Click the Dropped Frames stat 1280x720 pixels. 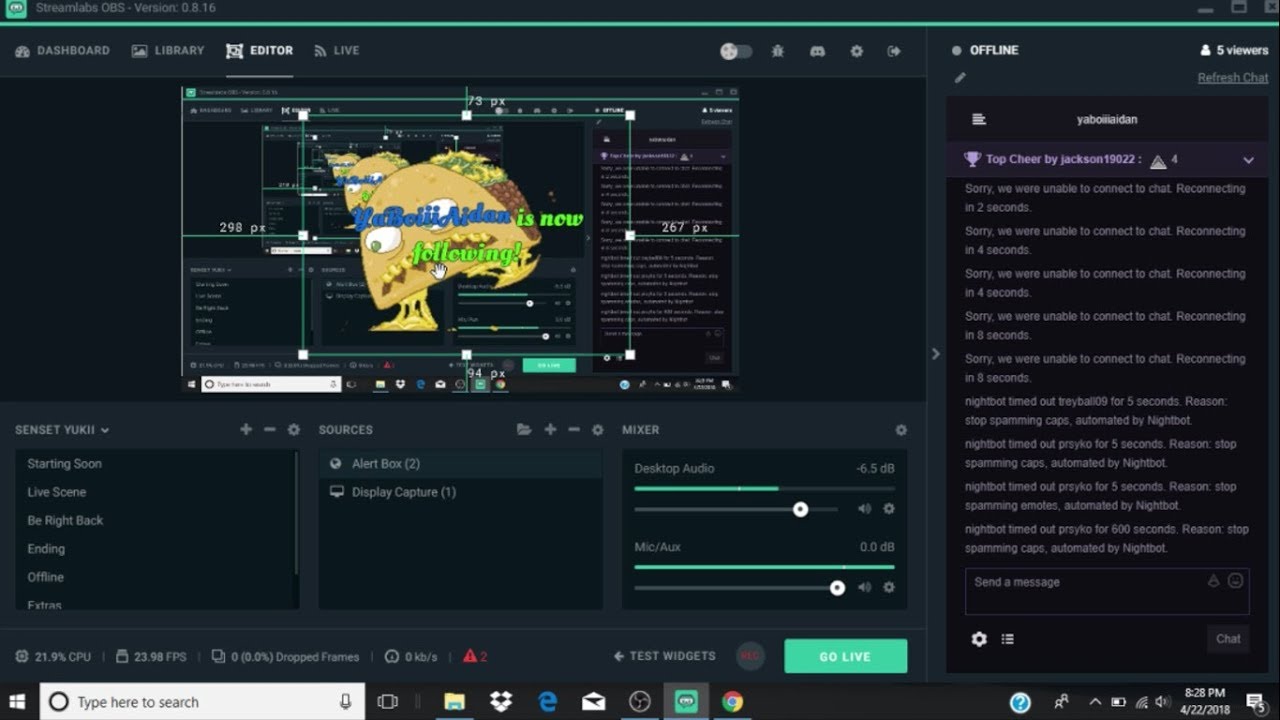[285, 657]
